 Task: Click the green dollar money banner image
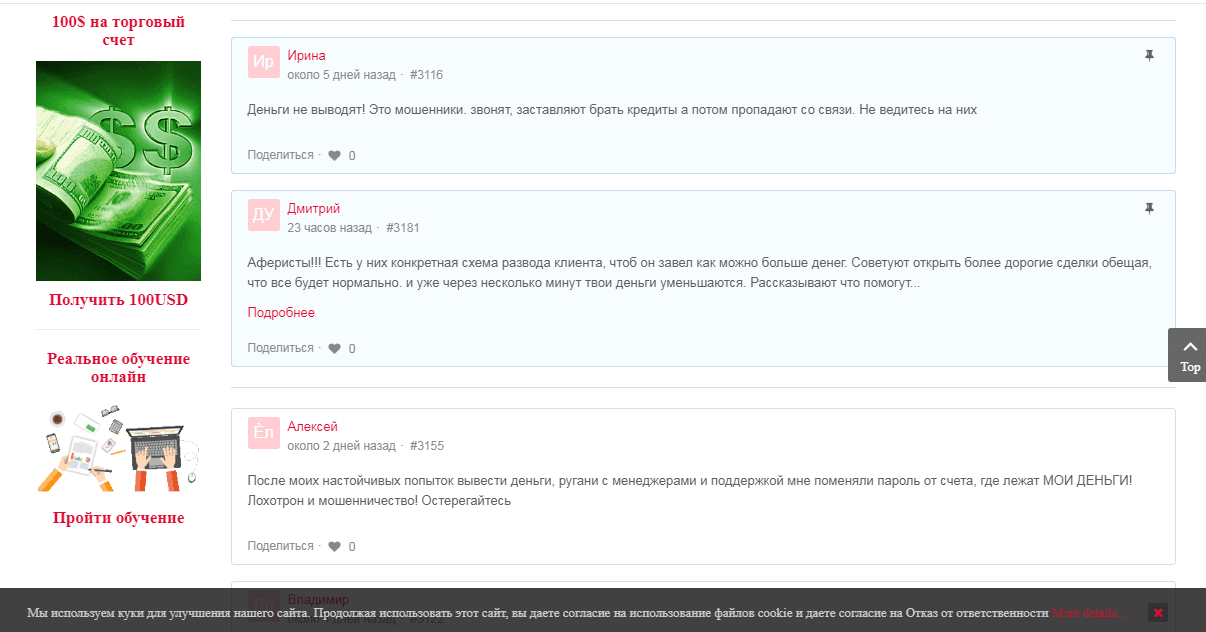point(118,171)
